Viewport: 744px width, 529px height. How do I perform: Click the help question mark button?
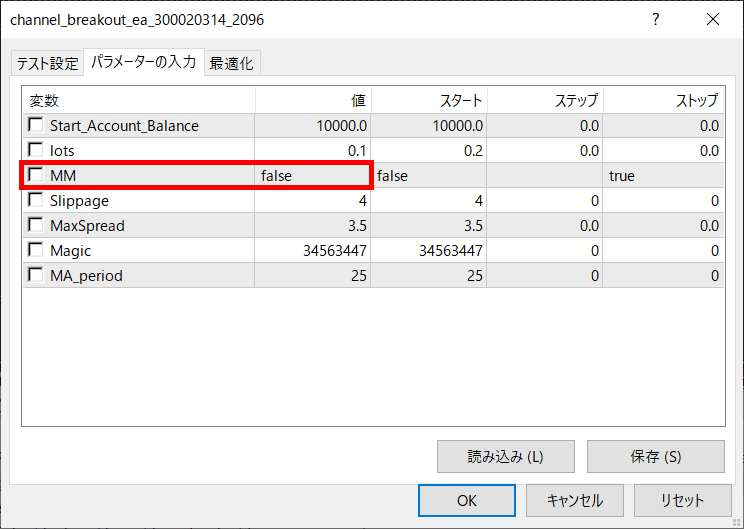(x=656, y=19)
